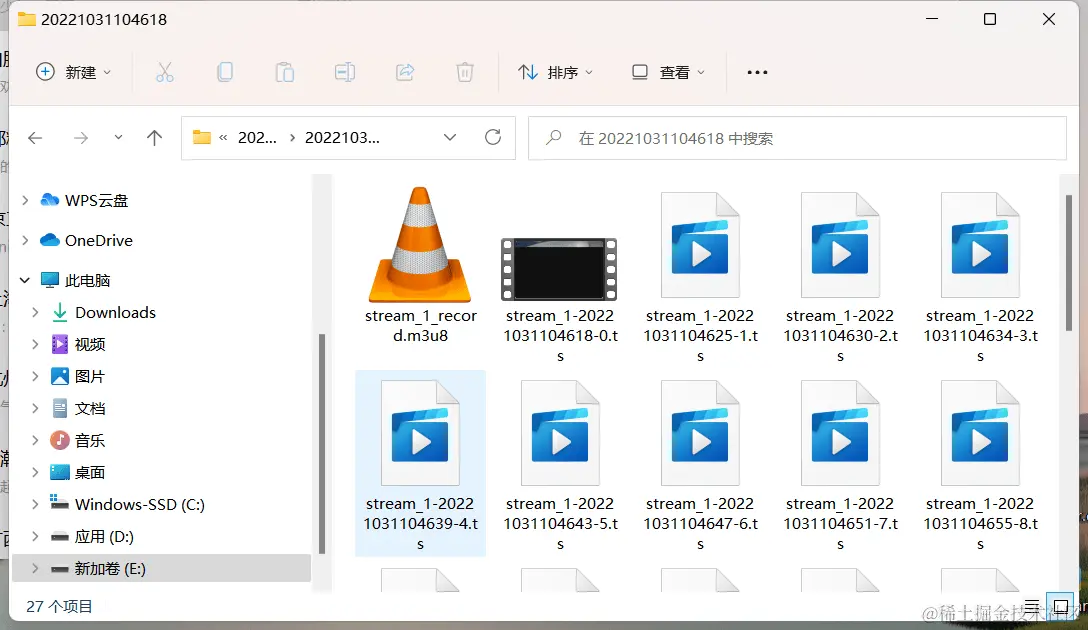The height and width of the screenshot is (630, 1088).
Task: Go up one folder level
Action: [x=155, y=138]
